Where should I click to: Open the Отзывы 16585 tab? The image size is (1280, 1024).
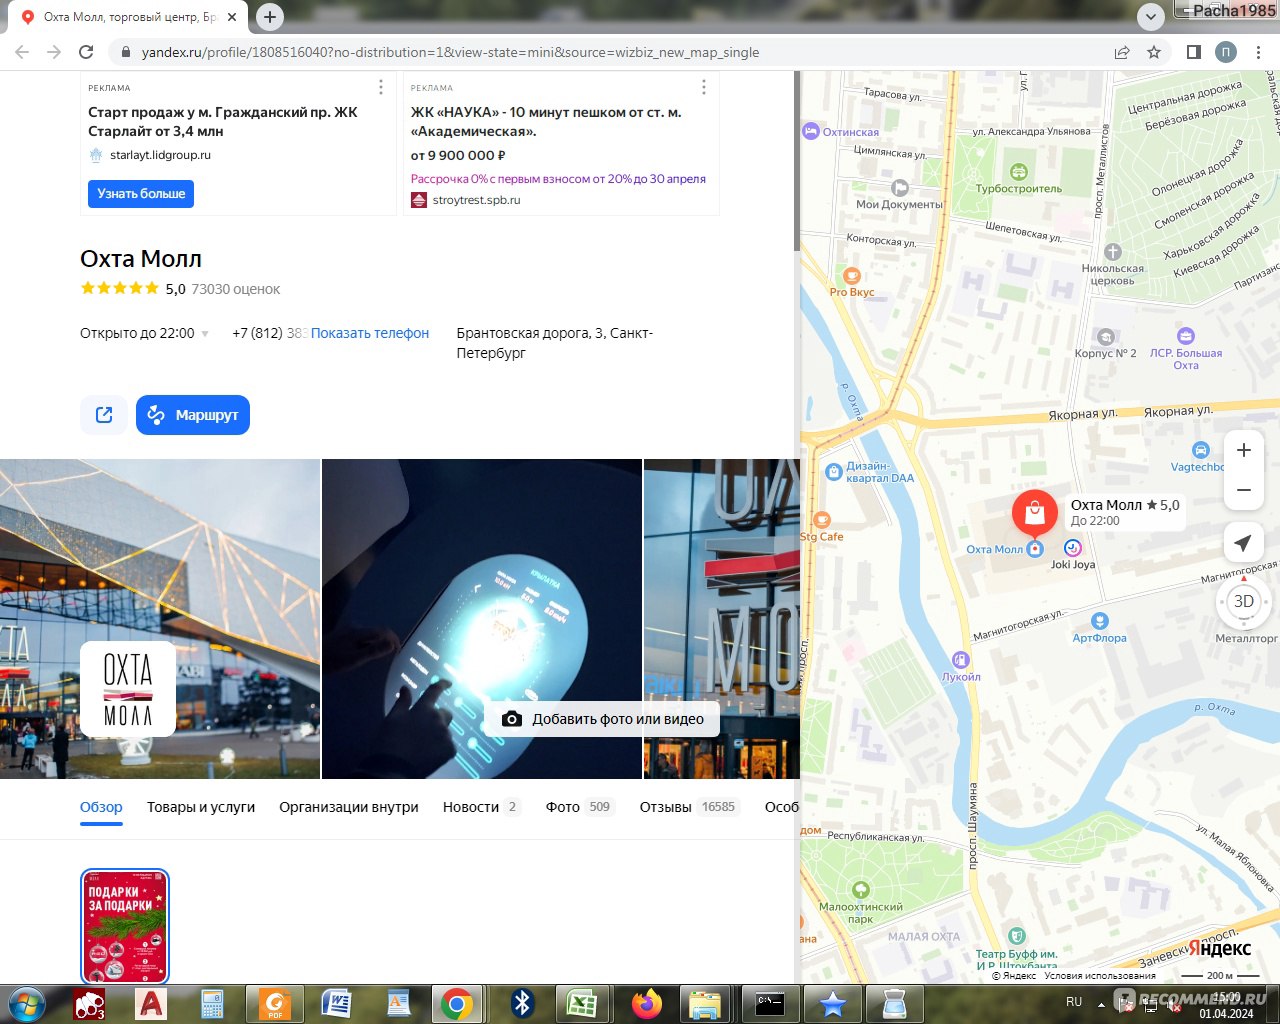(x=689, y=807)
